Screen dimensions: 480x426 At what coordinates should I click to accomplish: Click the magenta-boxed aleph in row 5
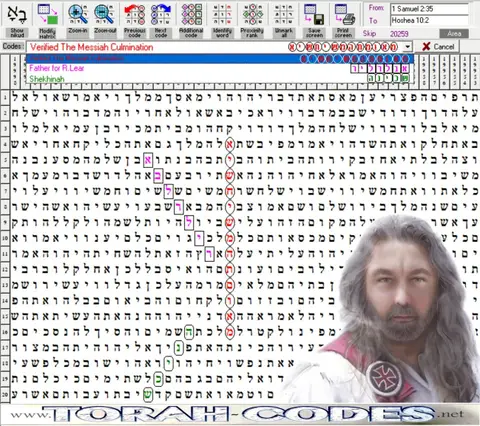[148, 160]
